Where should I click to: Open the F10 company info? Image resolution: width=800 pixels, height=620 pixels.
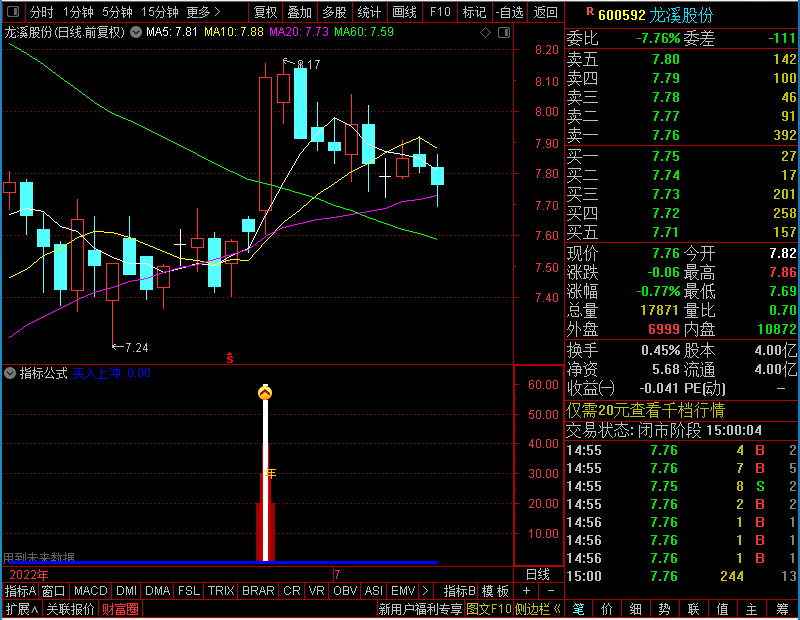click(440, 12)
